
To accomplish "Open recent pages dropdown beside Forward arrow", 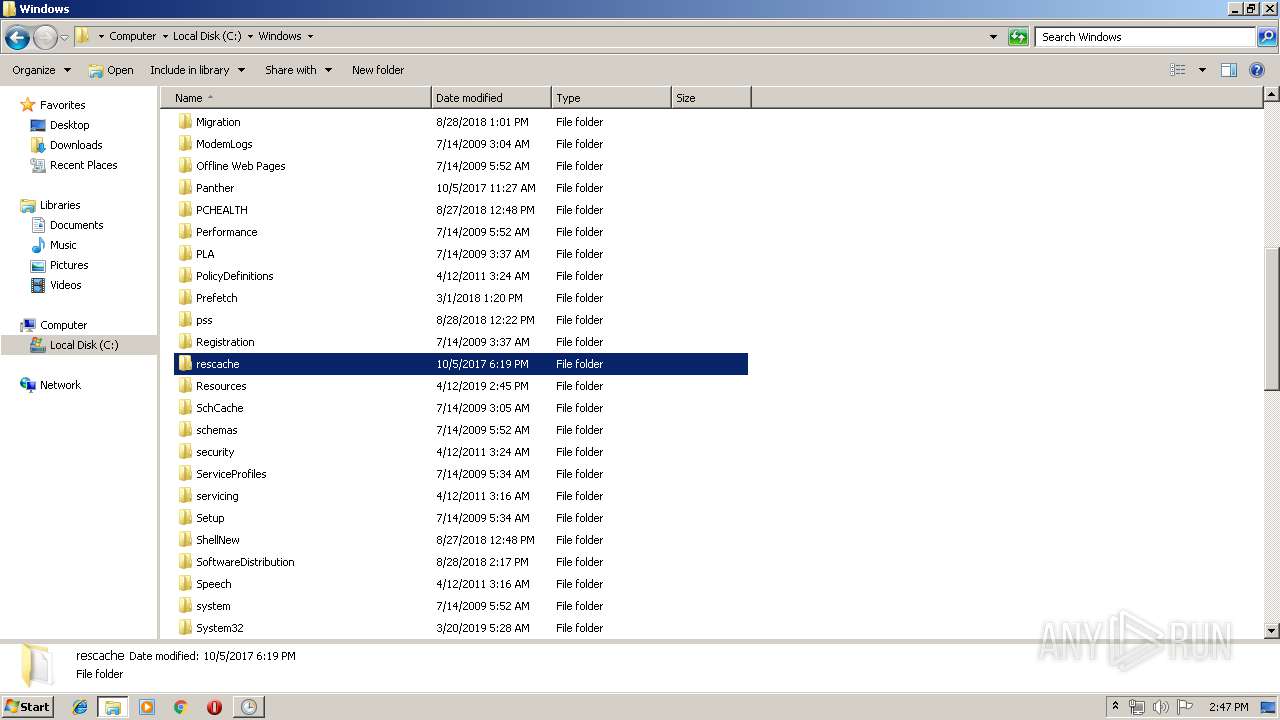I will [64, 38].
